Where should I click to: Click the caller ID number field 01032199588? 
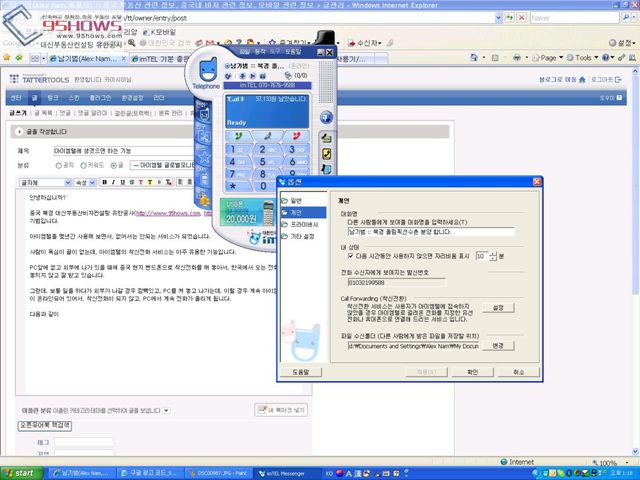396,282
